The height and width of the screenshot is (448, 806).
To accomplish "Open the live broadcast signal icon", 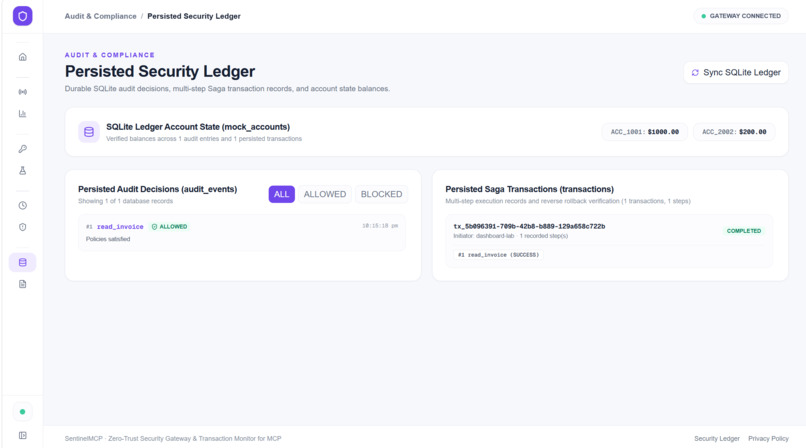I will coord(23,92).
